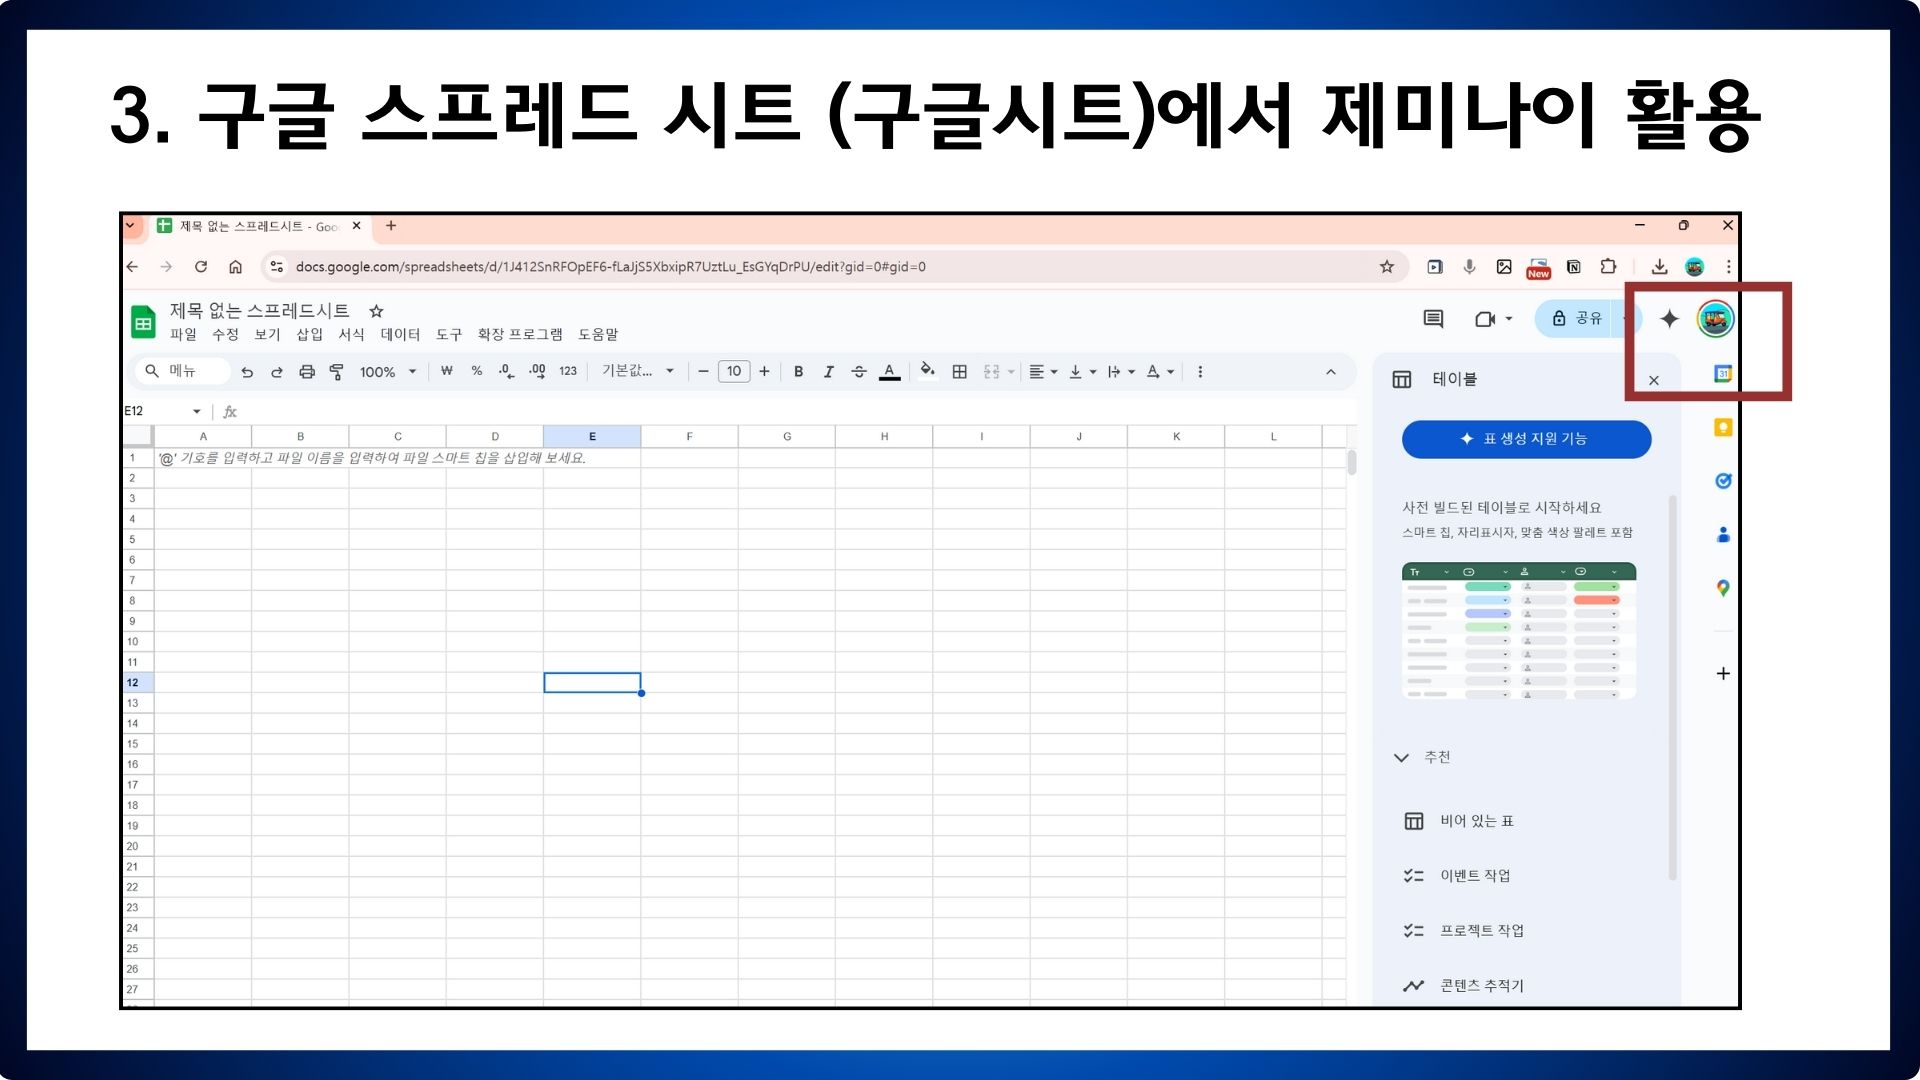
Task: Open Google Maps side panel icon
Action: (x=1722, y=588)
